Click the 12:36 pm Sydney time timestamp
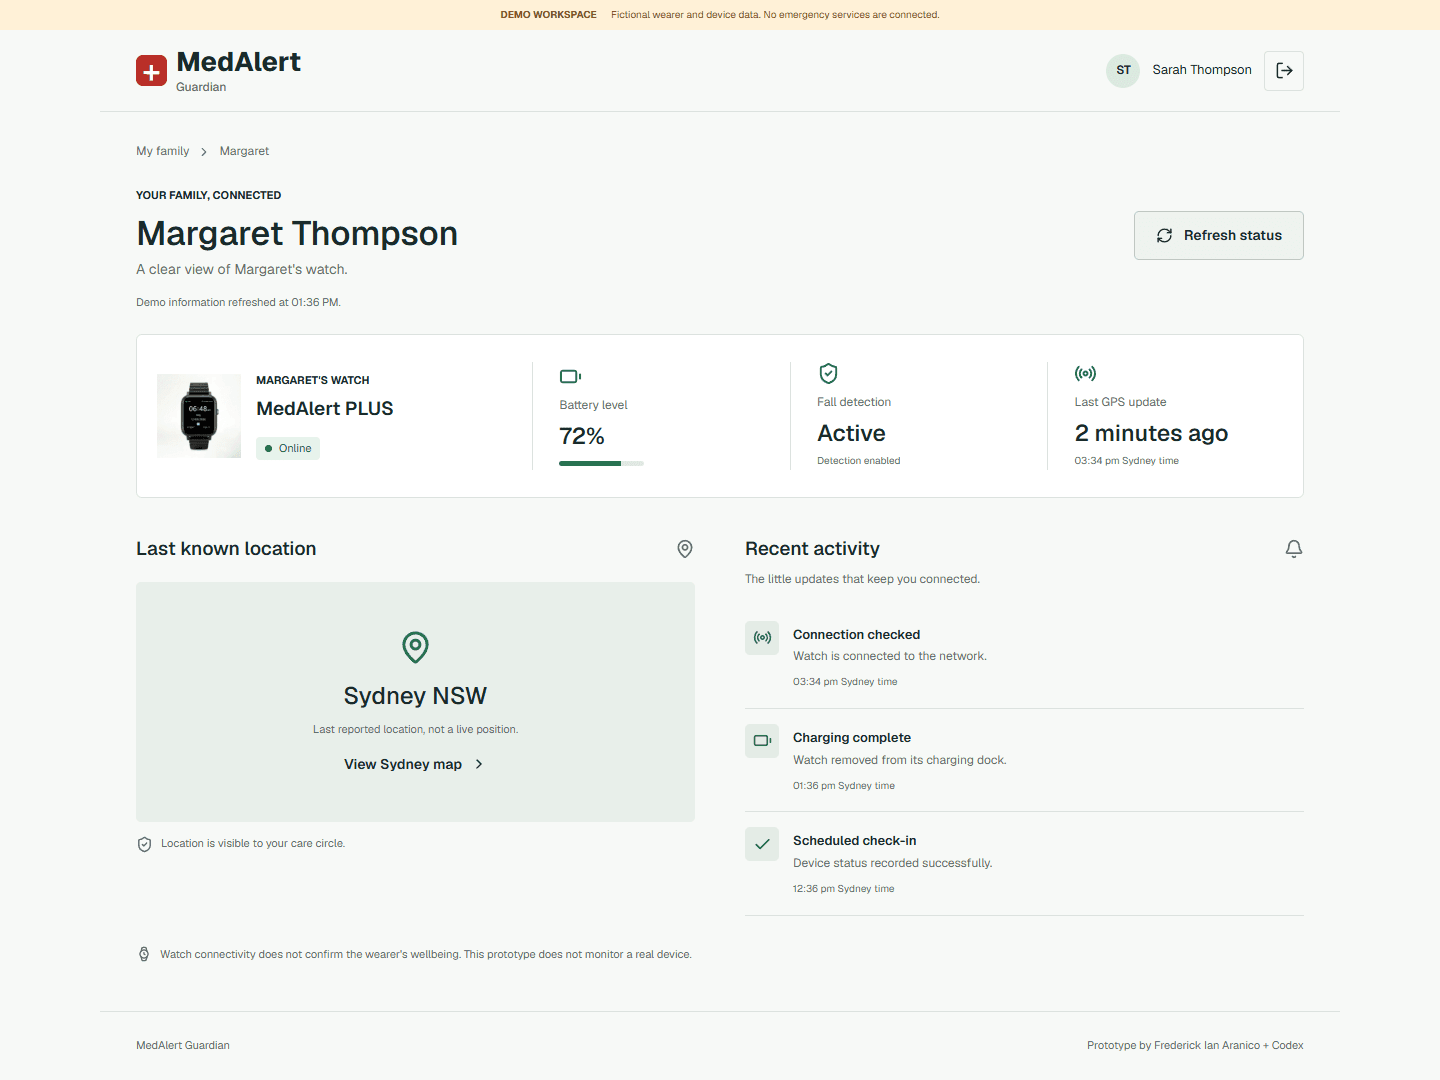The width and height of the screenshot is (1440, 1080). 844,889
